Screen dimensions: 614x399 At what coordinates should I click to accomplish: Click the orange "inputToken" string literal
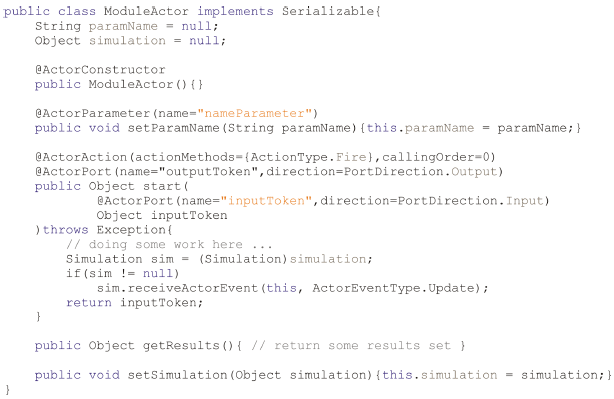pos(266,201)
